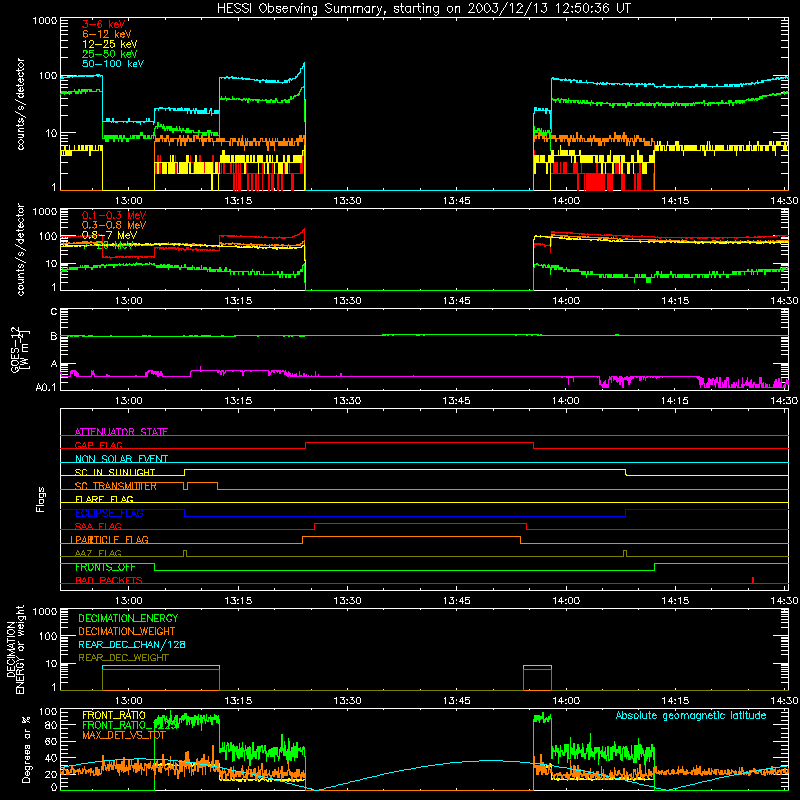Click the 25-50 keV legend entry

click(110, 54)
